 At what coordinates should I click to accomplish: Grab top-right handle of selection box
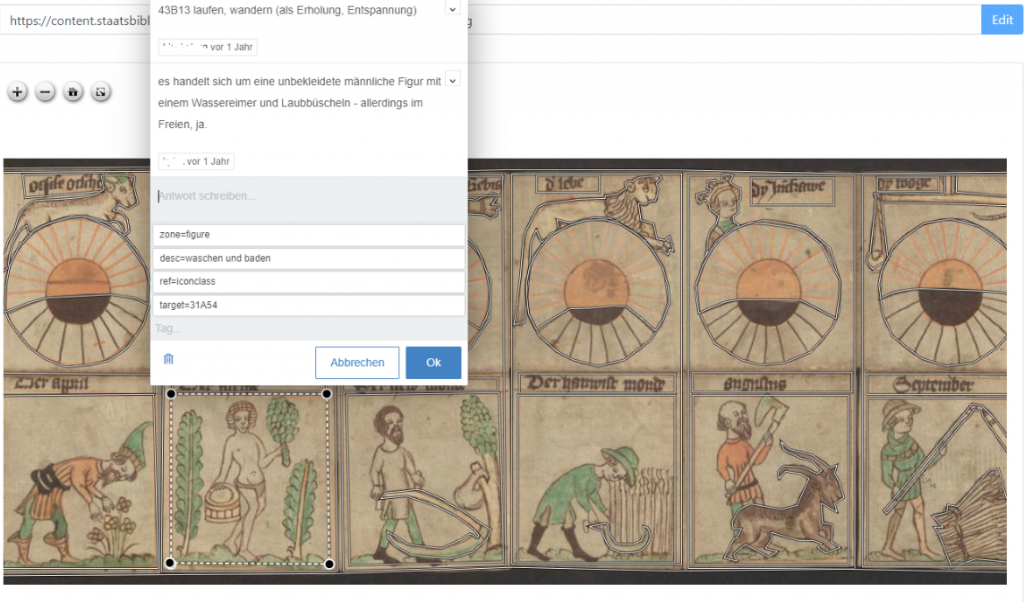point(327,394)
